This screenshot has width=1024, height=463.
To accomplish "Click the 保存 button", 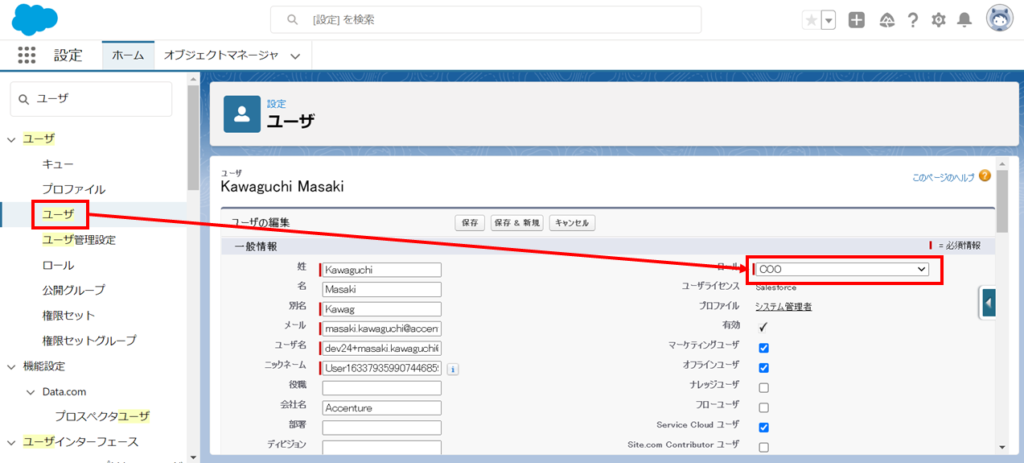I will pos(468,222).
